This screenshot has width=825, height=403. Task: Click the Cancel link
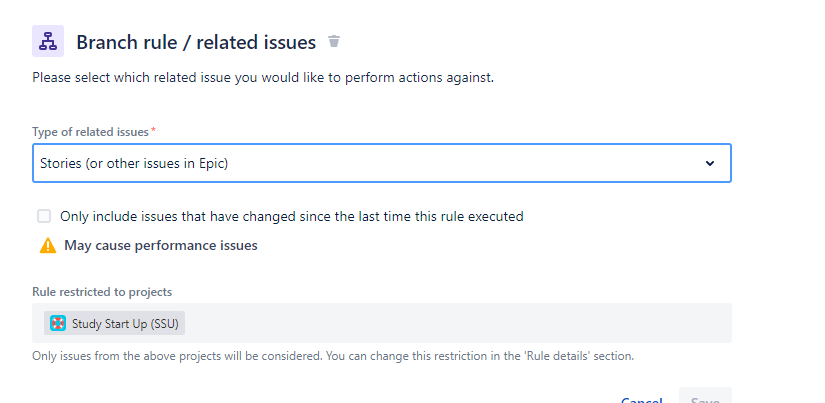point(641,400)
